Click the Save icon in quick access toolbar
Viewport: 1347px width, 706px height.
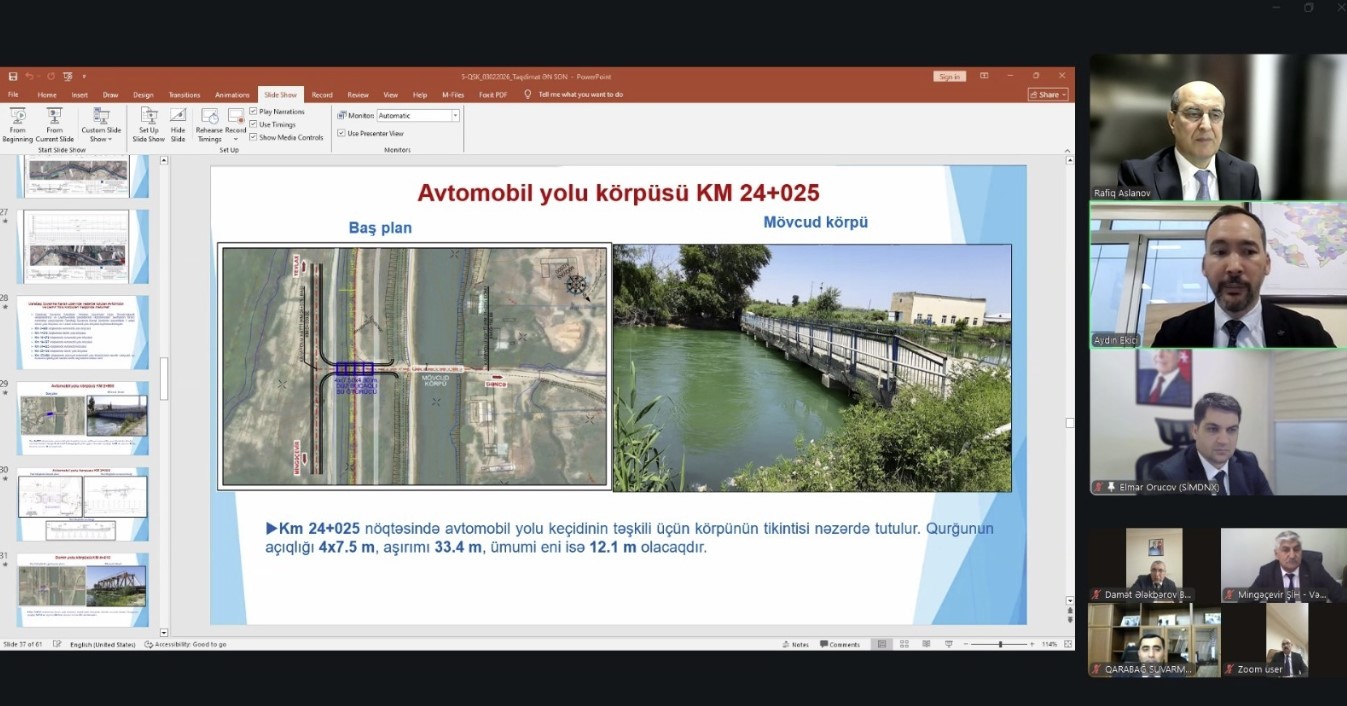(x=13, y=76)
